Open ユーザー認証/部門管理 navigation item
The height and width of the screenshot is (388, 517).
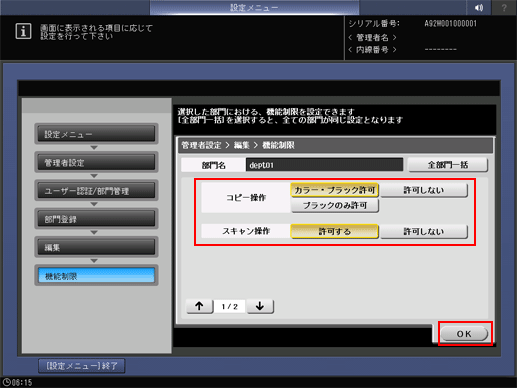[96, 191]
